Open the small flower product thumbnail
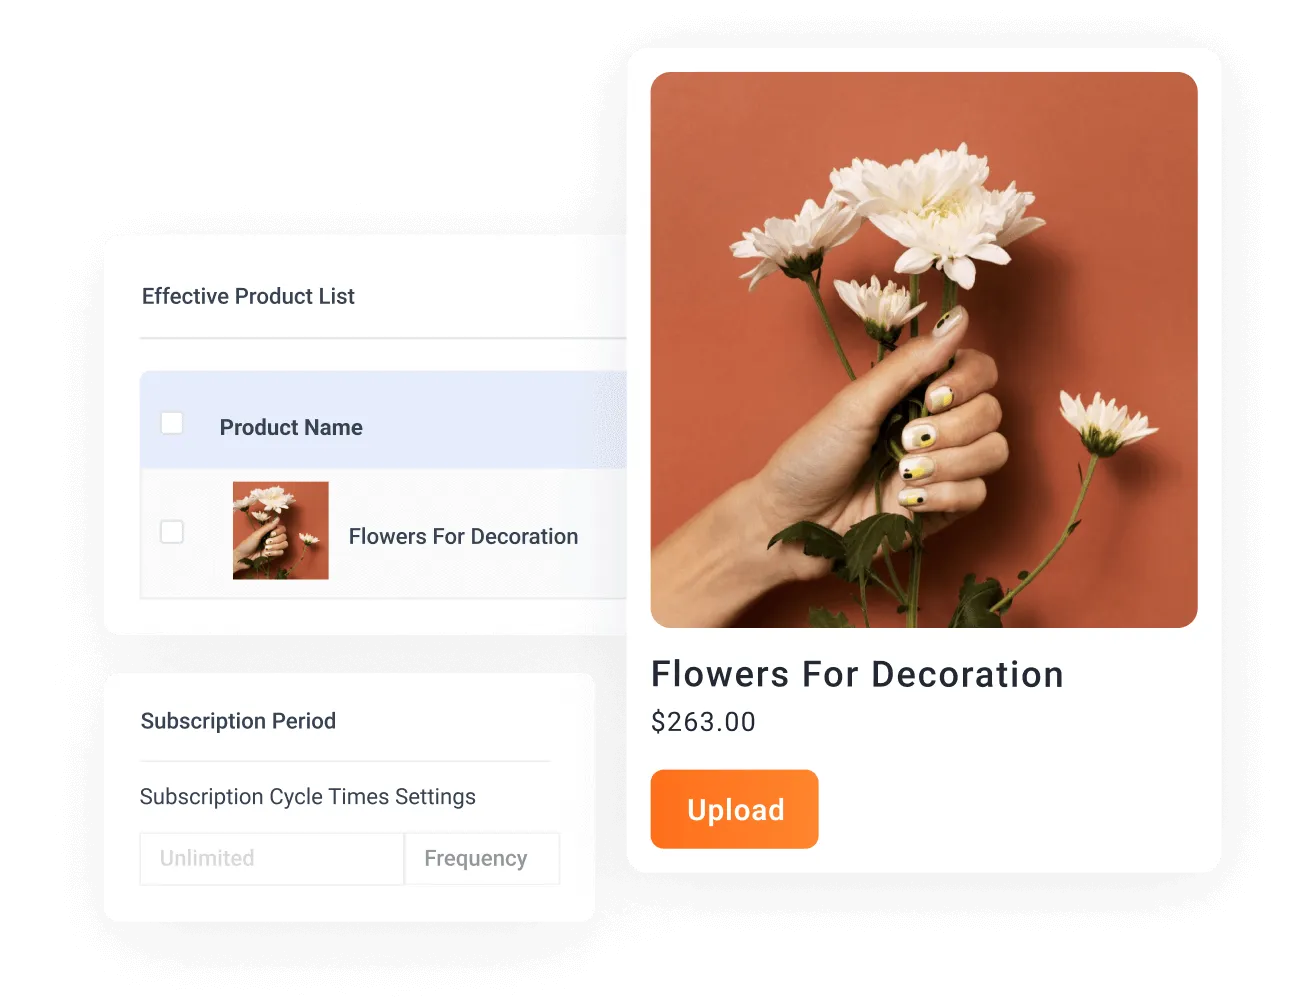 coord(281,531)
